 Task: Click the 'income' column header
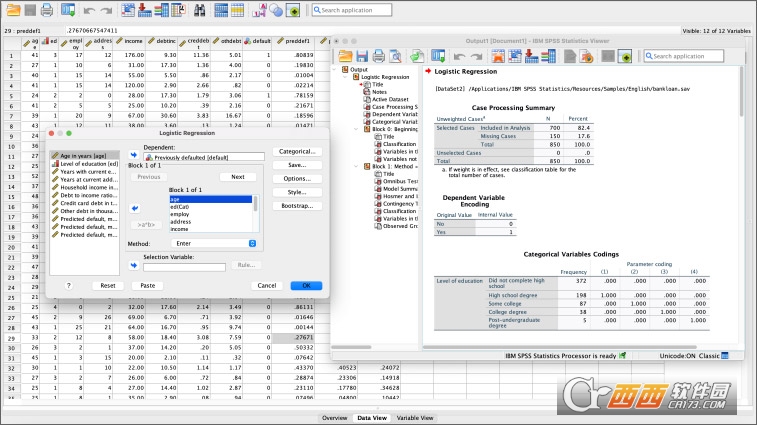[129, 43]
